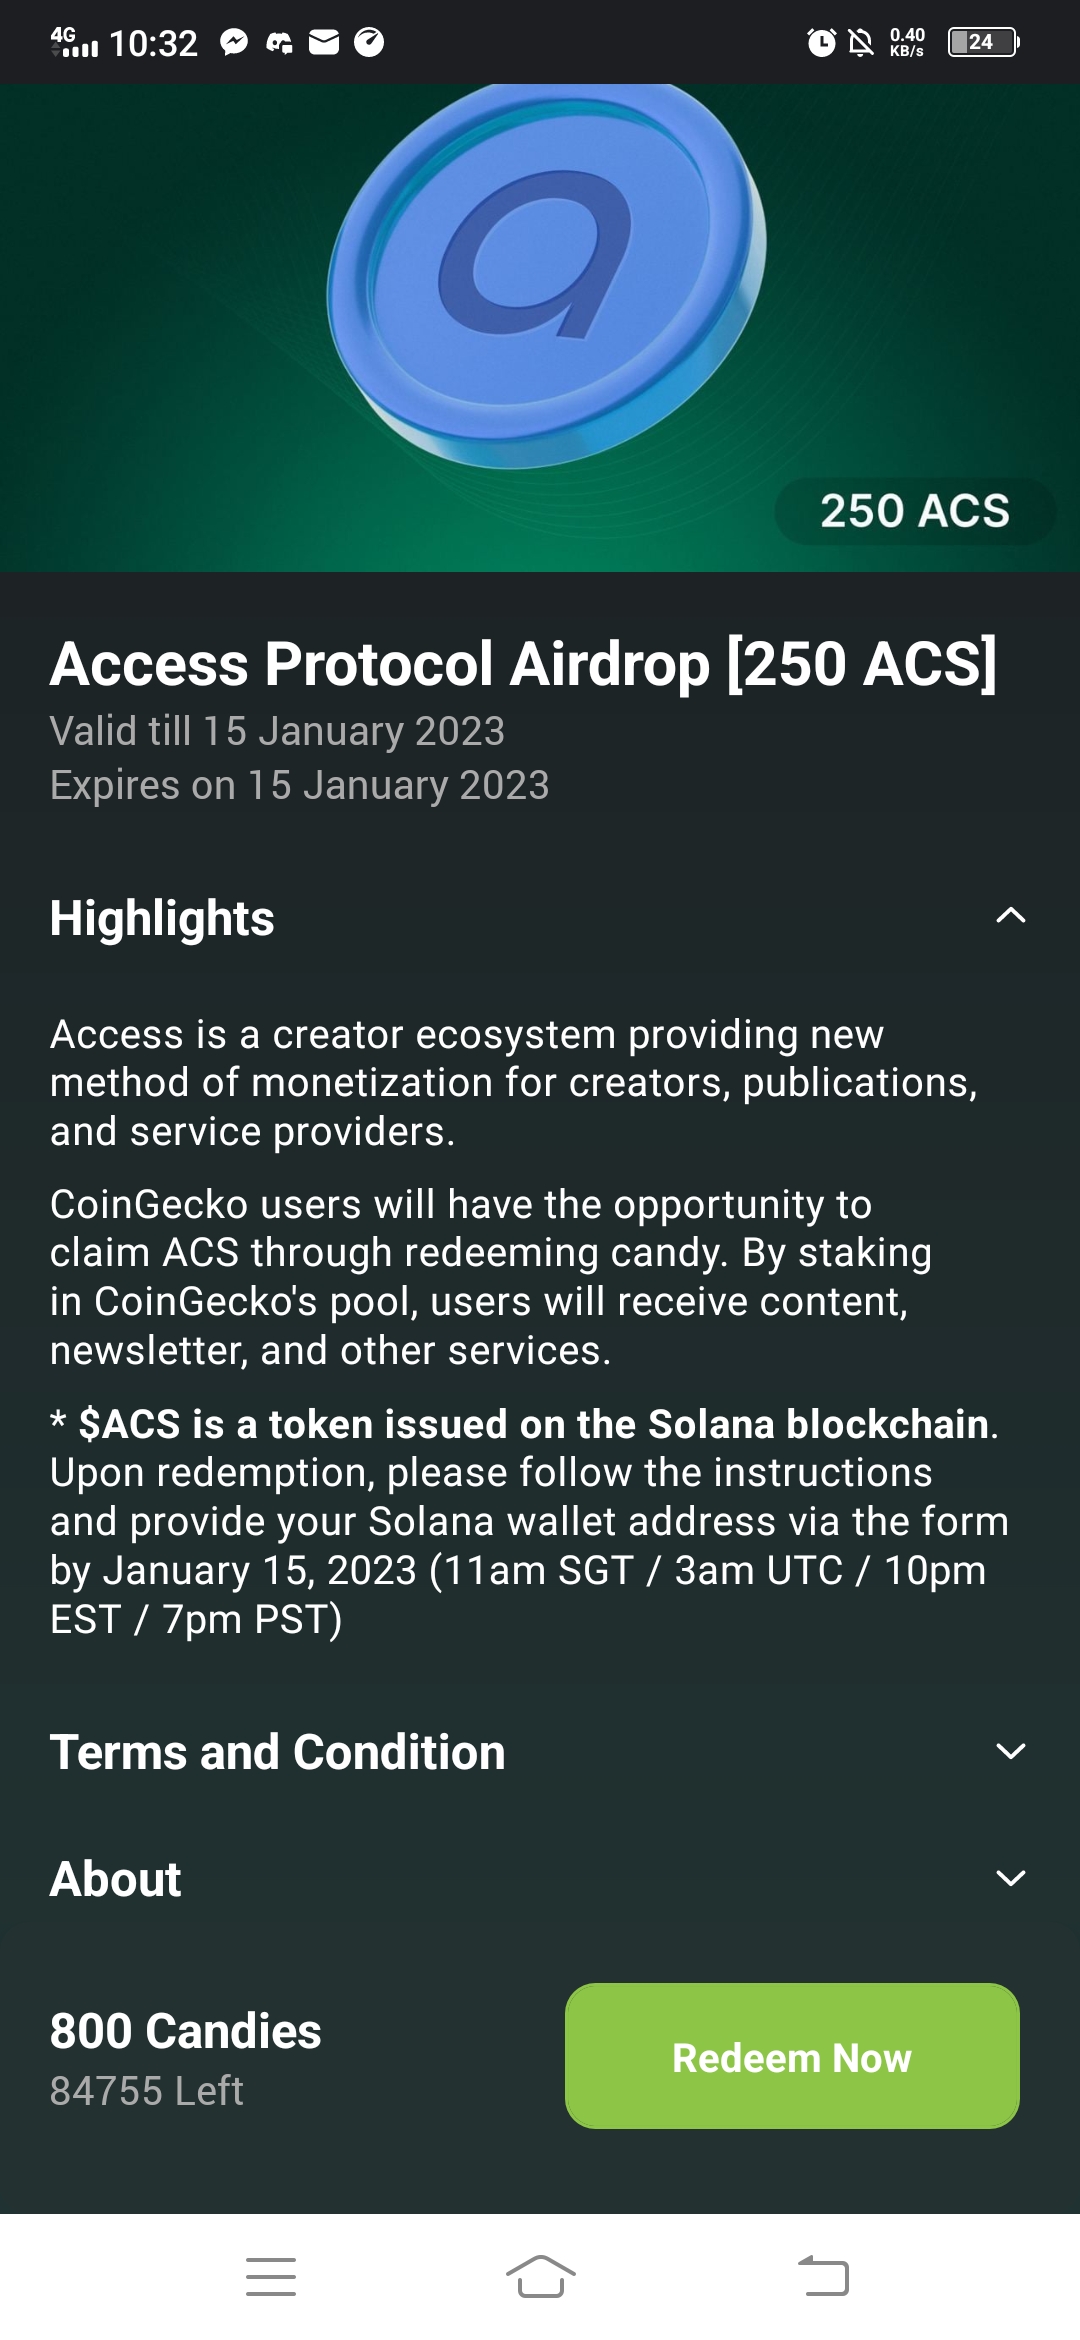This screenshot has width=1080, height=2340.
Task: Tap the Access Protocol Airdrop title
Action: tap(524, 664)
